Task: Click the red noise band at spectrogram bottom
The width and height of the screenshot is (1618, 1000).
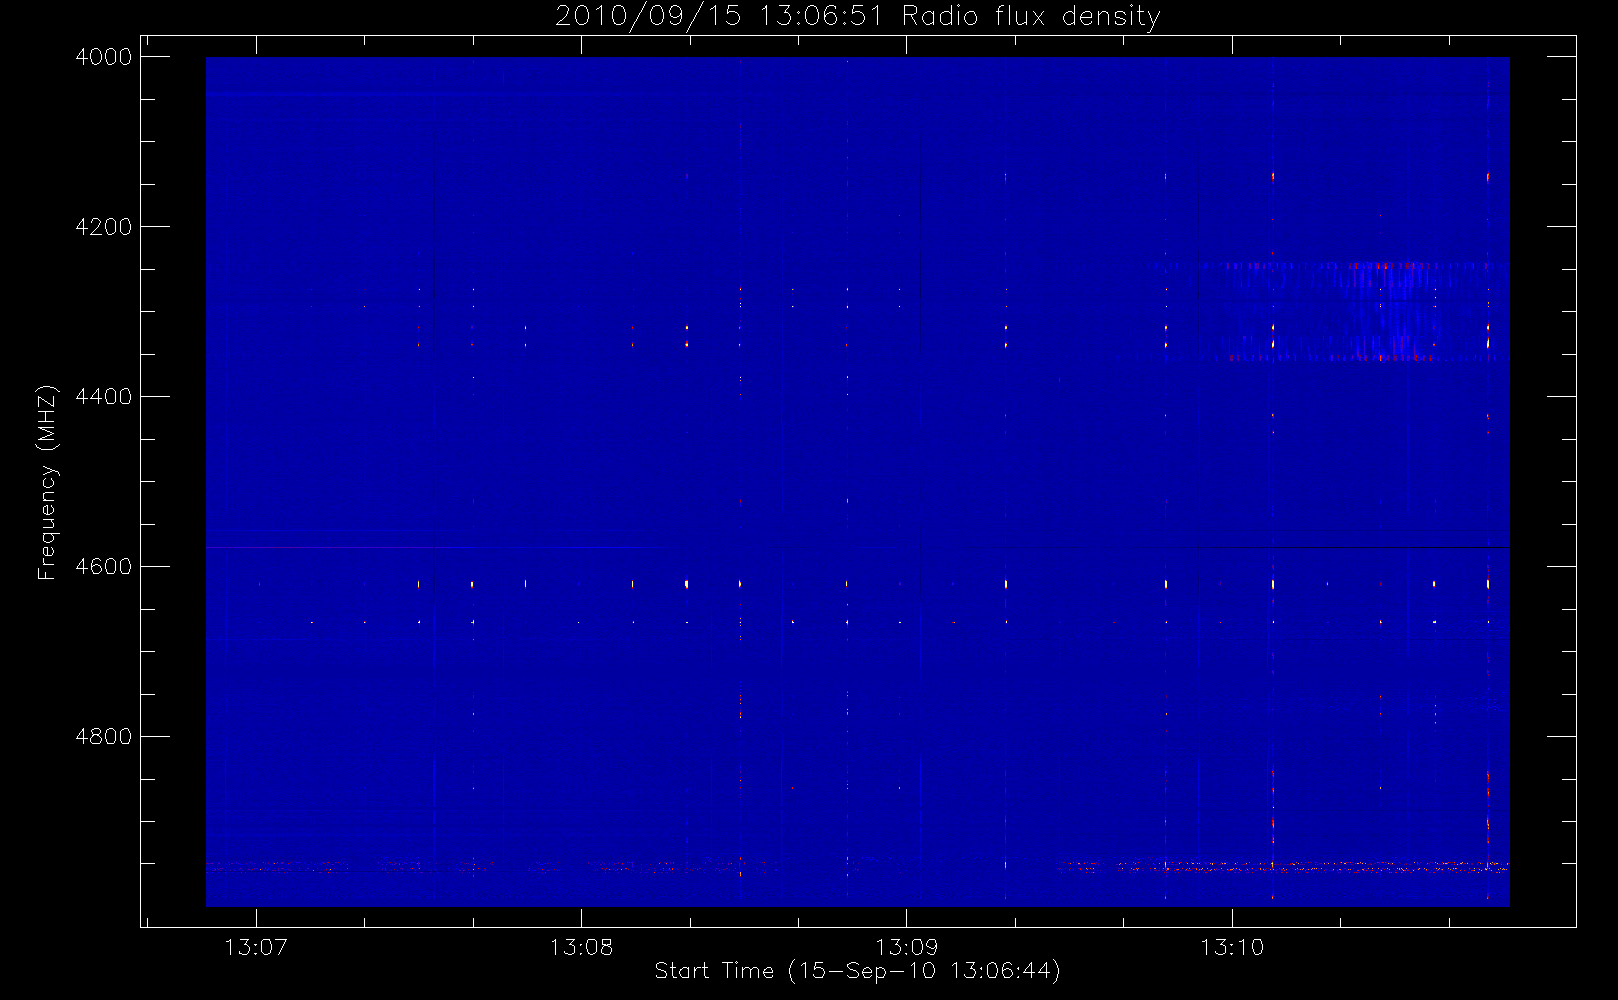Action: pyautogui.click(x=857, y=867)
